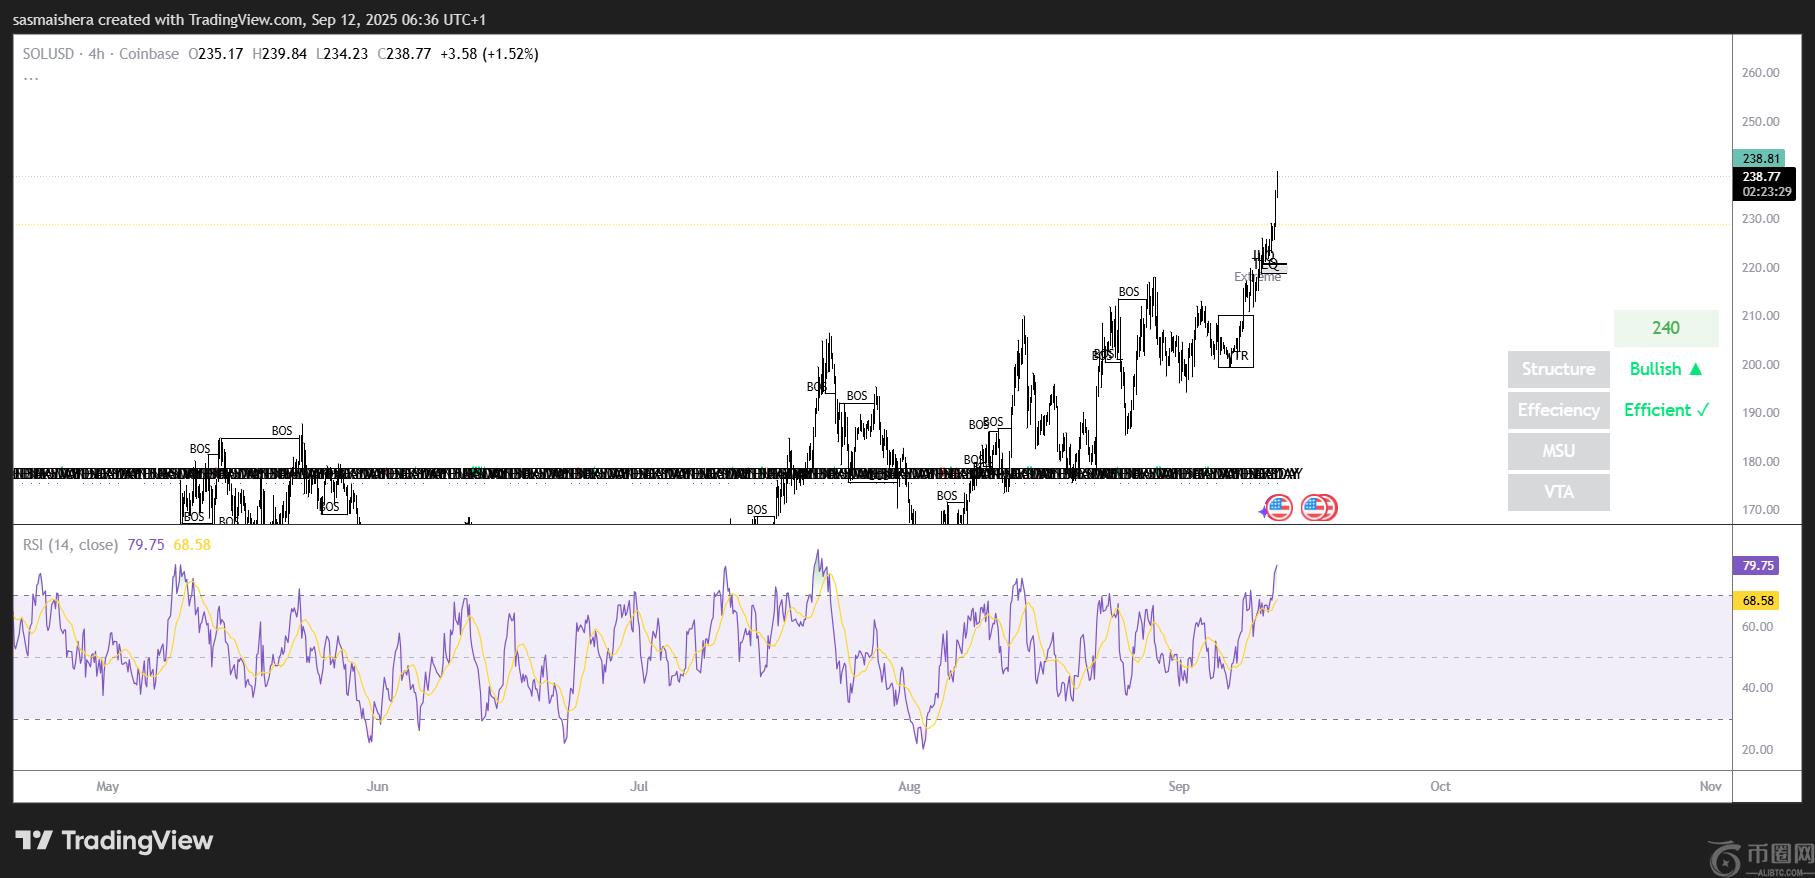Open the RSI (14, close) indicator legend
This screenshot has width=1815, height=878.
tap(70, 545)
